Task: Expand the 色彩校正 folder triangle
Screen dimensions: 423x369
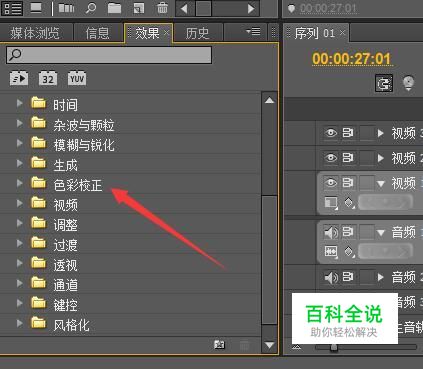Action: [x=20, y=183]
